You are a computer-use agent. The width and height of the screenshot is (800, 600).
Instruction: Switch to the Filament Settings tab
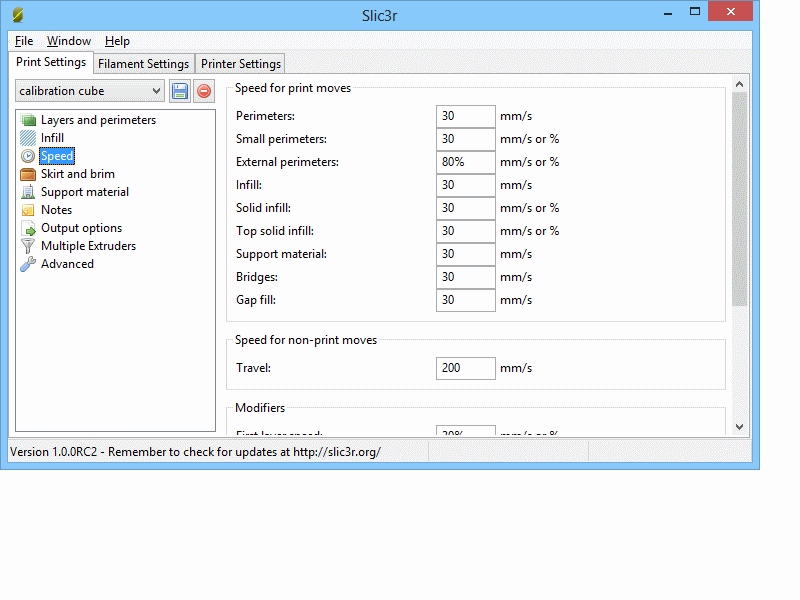(143, 64)
